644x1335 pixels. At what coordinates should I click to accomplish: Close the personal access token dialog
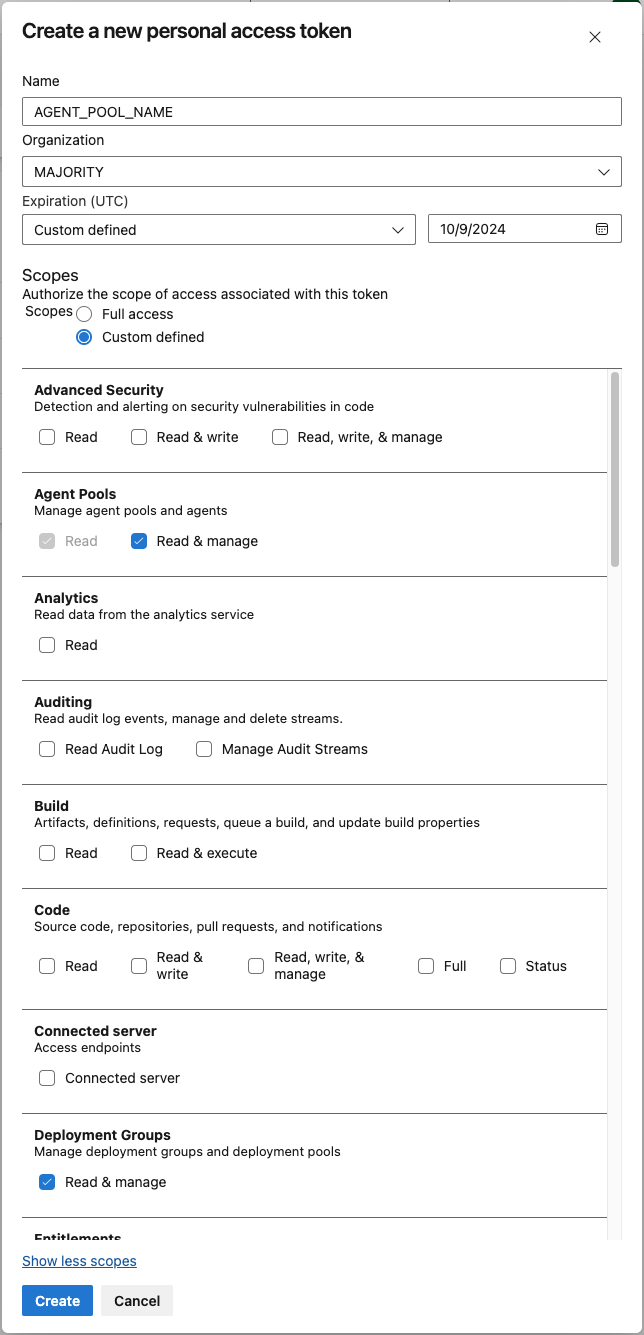pos(595,37)
